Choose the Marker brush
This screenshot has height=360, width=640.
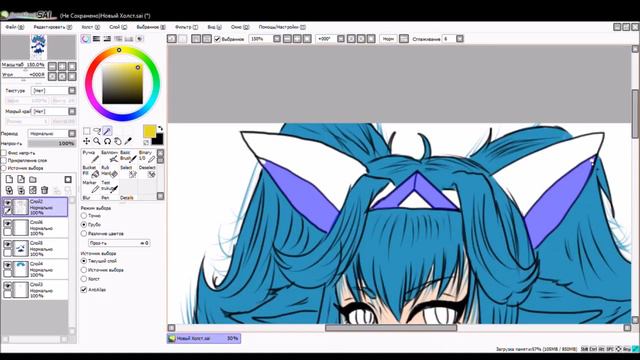coord(91,187)
